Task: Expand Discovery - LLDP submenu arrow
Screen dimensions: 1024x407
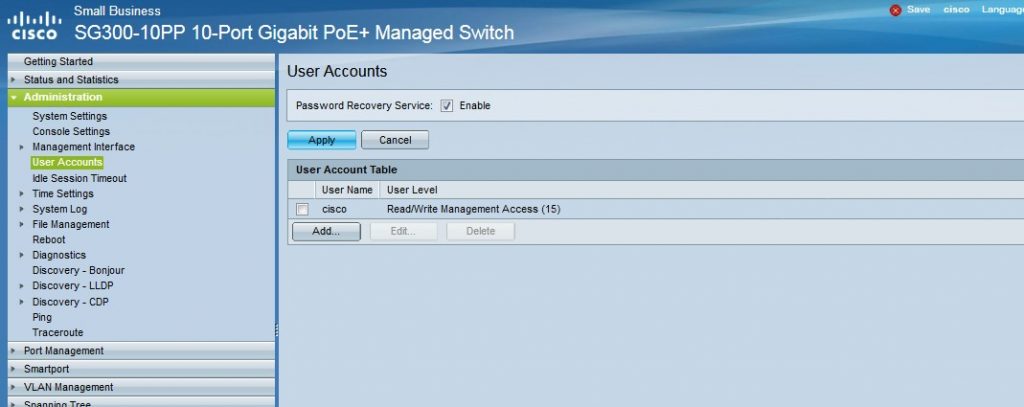Action: coord(22,286)
